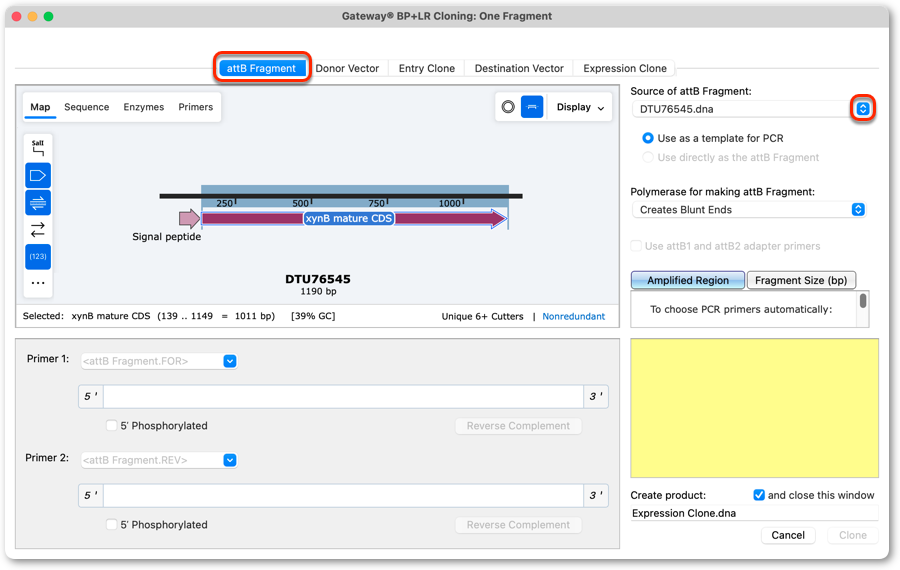
Task: Open the Sequence view tab
Action: click(87, 107)
